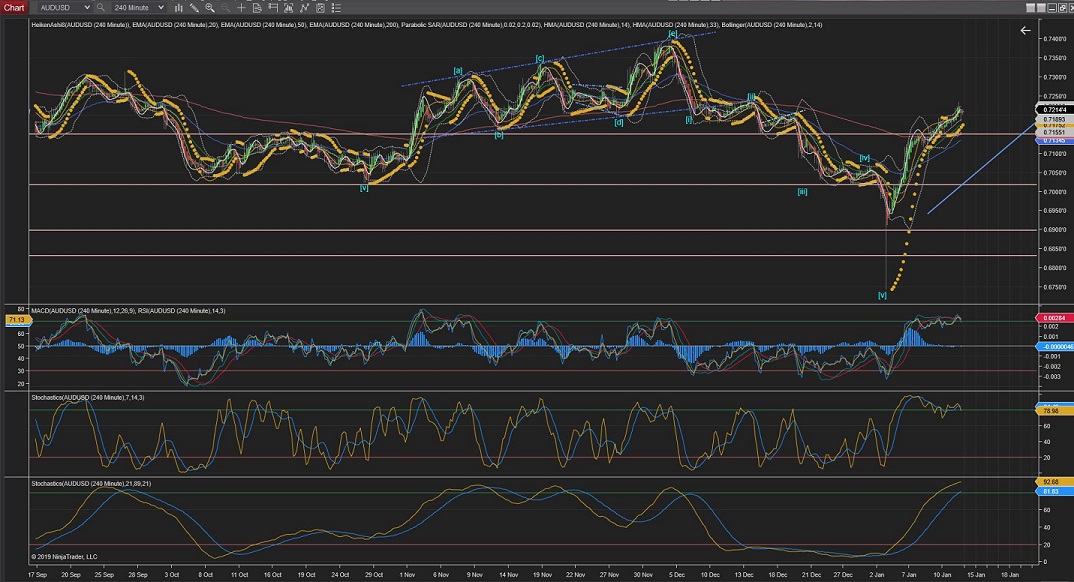This screenshot has width=1074, height=582.
Task: Restore down the chart window
Action: click(1062, 8)
